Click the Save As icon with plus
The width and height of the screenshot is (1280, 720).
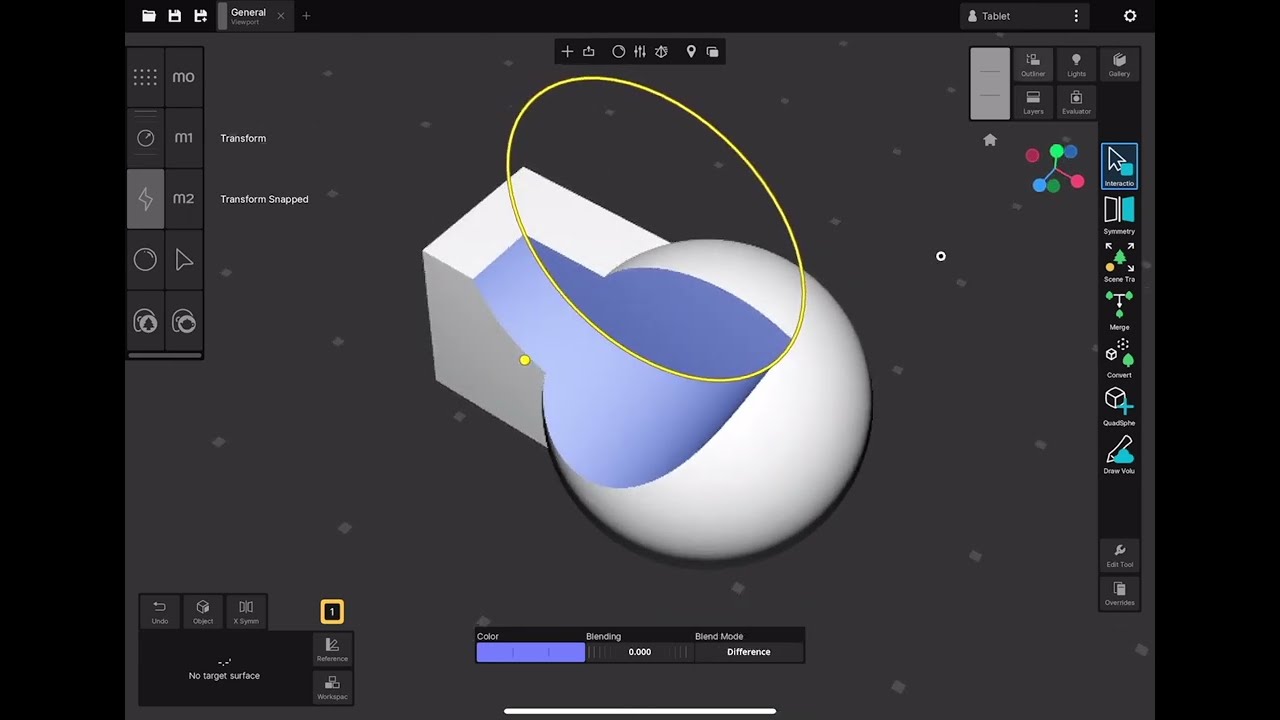coord(200,16)
